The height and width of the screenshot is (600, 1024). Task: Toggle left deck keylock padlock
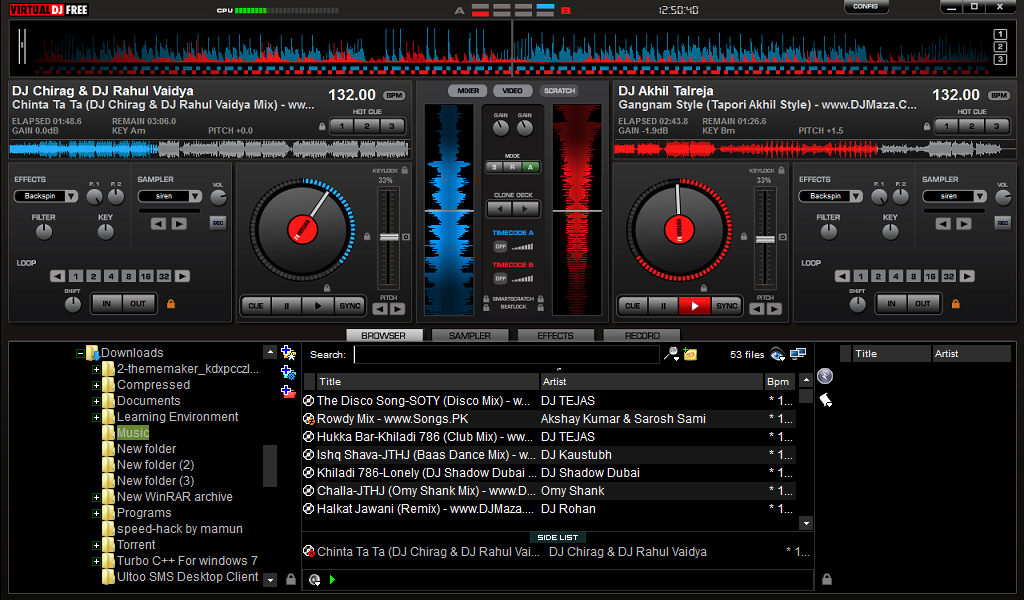(405, 170)
